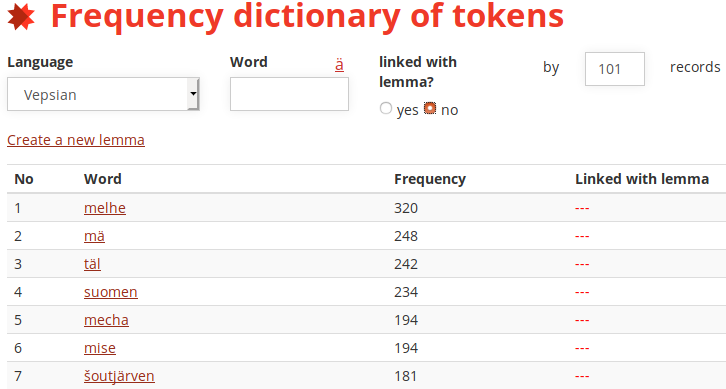Click the Frequency column header
Image resolution: width=726 pixels, height=389 pixels.
click(430, 179)
